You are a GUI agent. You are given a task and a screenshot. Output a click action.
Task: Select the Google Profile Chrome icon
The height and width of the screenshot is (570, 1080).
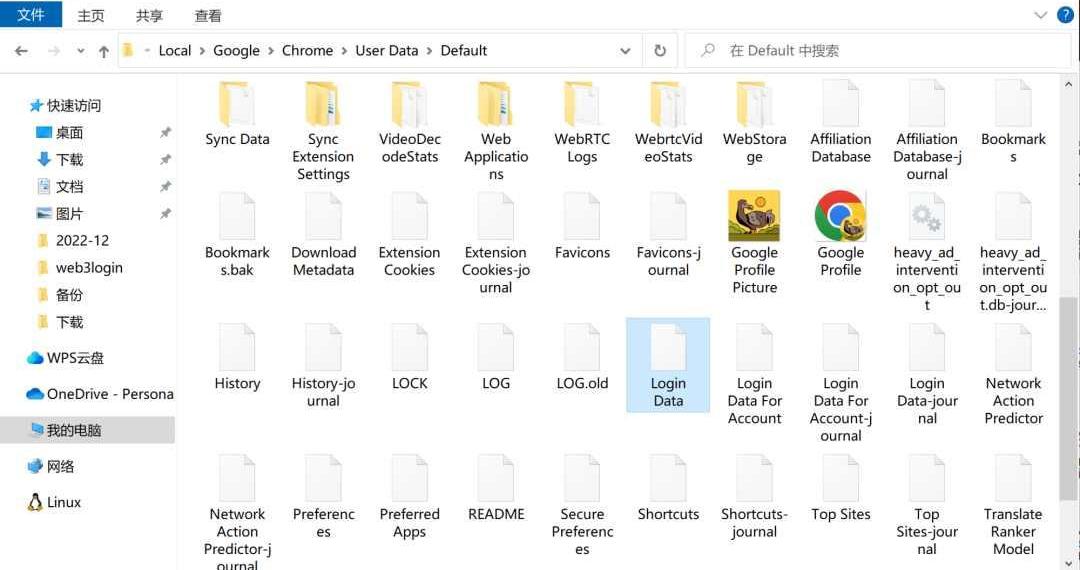pyautogui.click(x=840, y=217)
